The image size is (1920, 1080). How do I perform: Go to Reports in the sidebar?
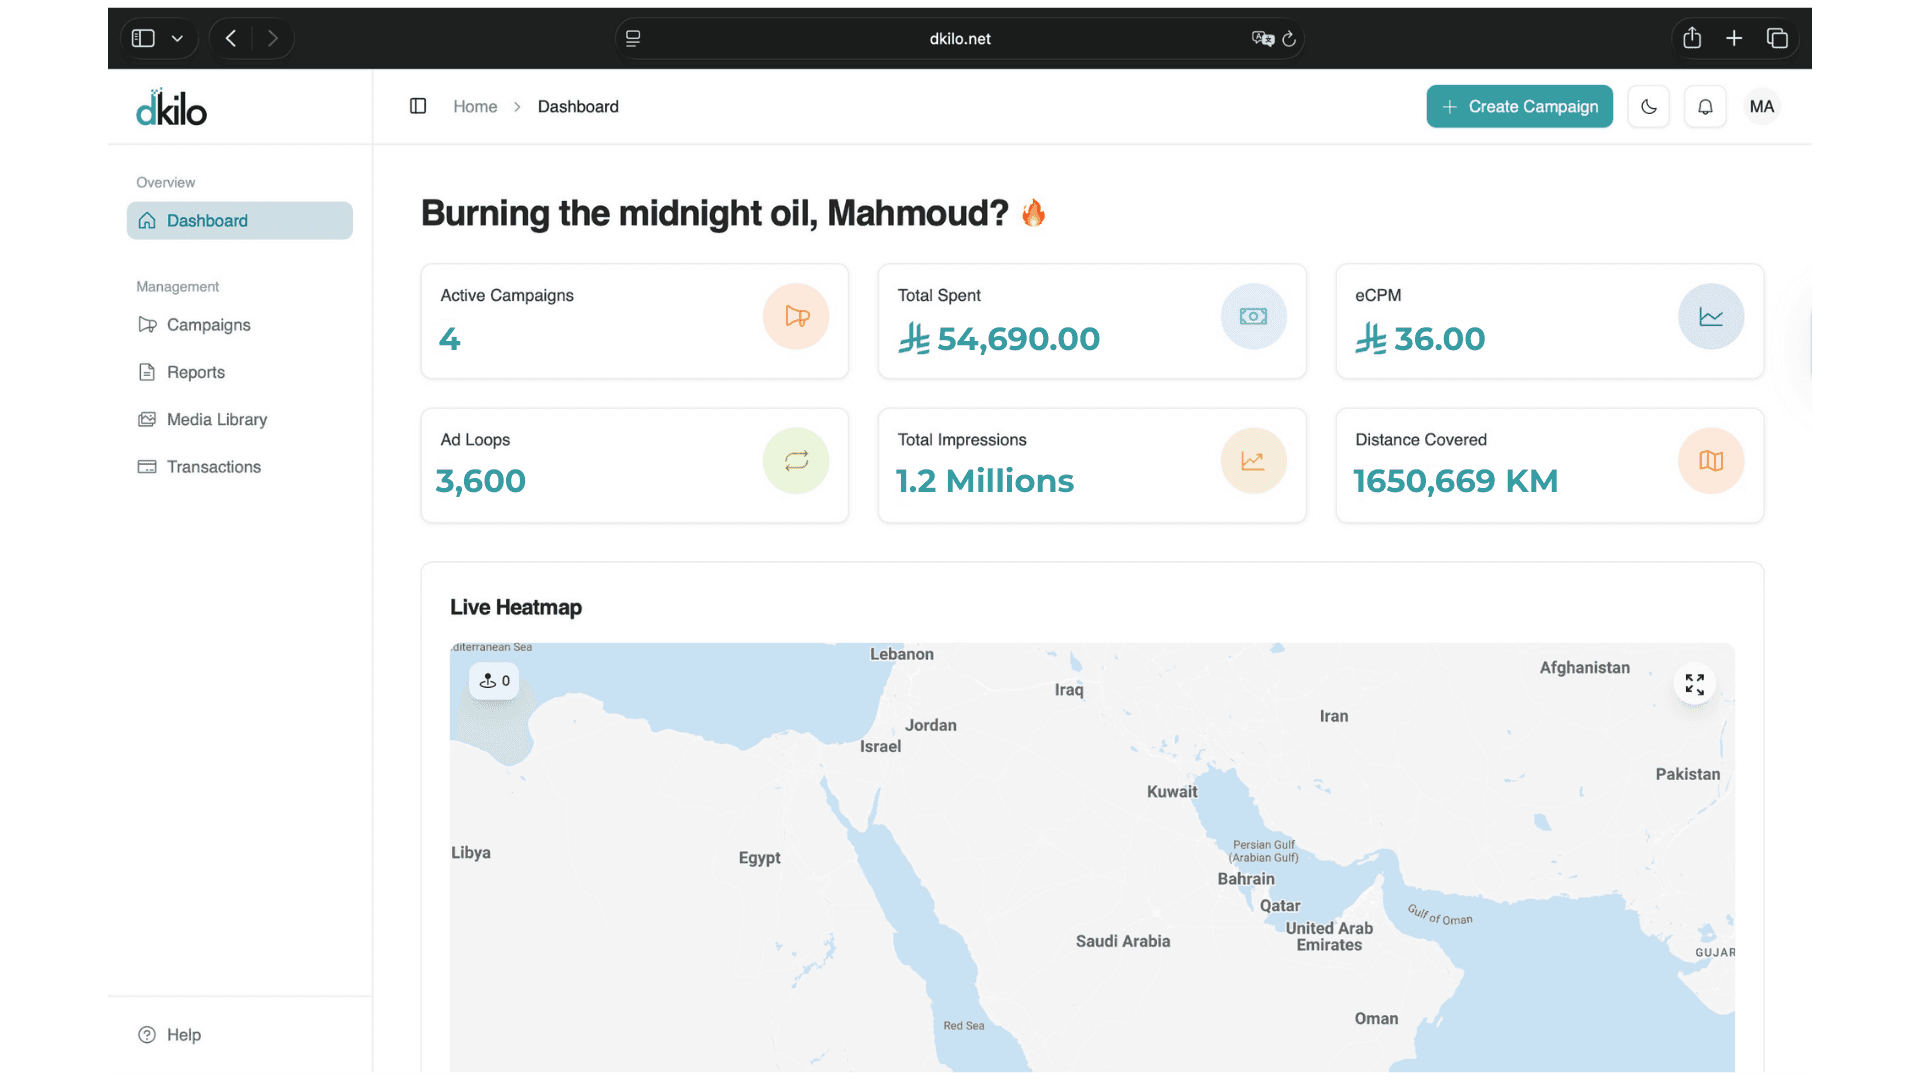click(x=195, y=372)
